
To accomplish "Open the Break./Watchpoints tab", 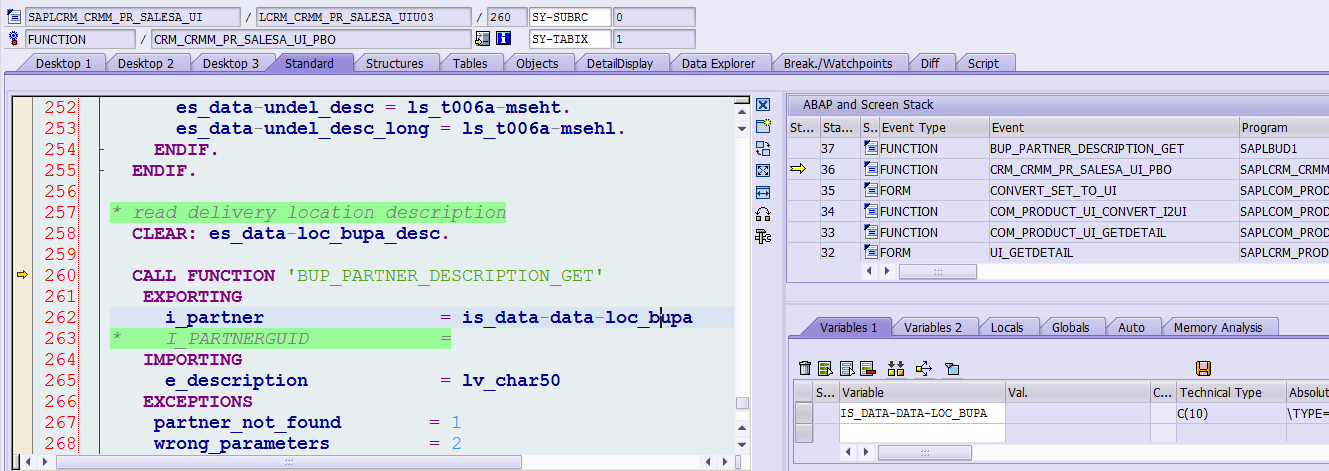I will click(837, 63).
